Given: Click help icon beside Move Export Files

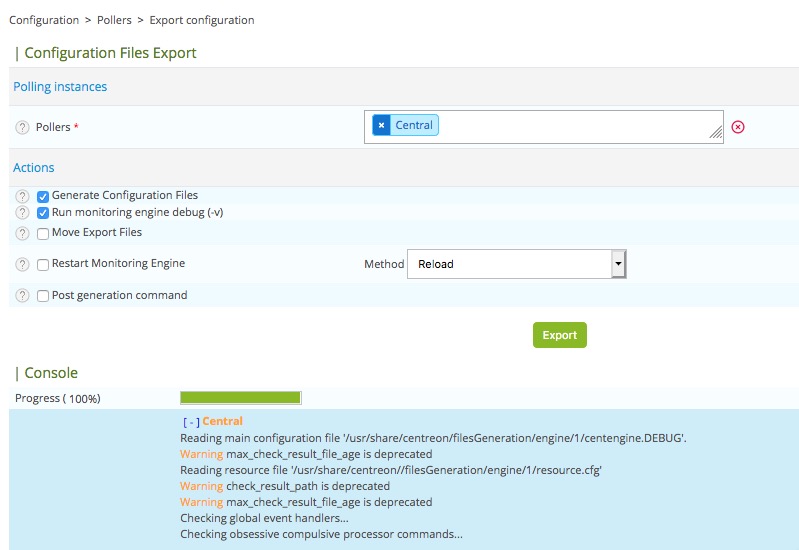Looking at the screenshot, I should pyautogui.click(x=22, y=233).
